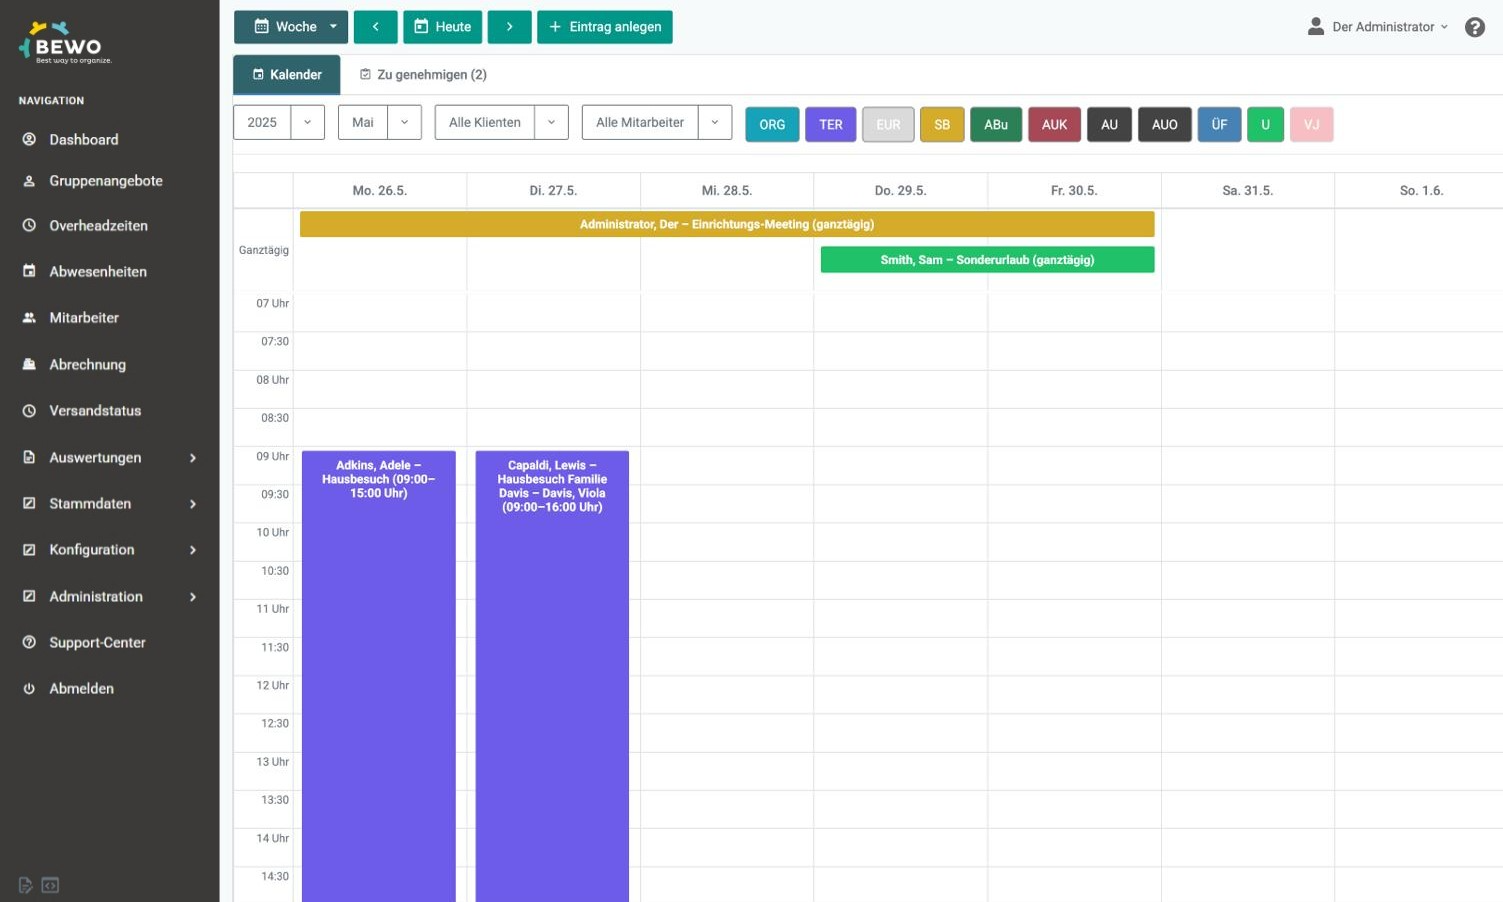Screen dimensions: 1503x902
Task: Open the Woche view dropdown
Action: pos(291,27)
